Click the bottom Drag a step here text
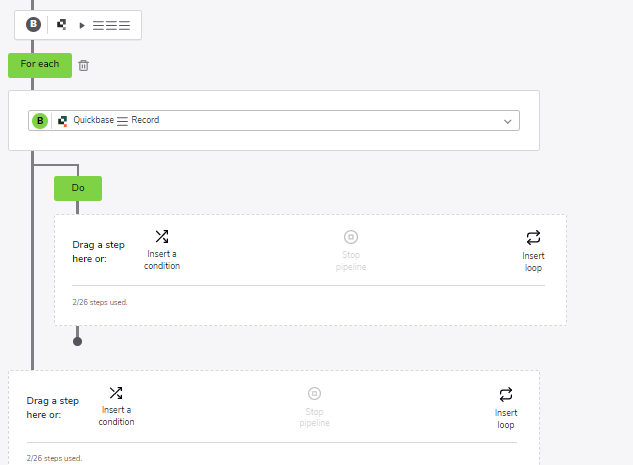Screen dimensions: 633x465 (52, 408)
